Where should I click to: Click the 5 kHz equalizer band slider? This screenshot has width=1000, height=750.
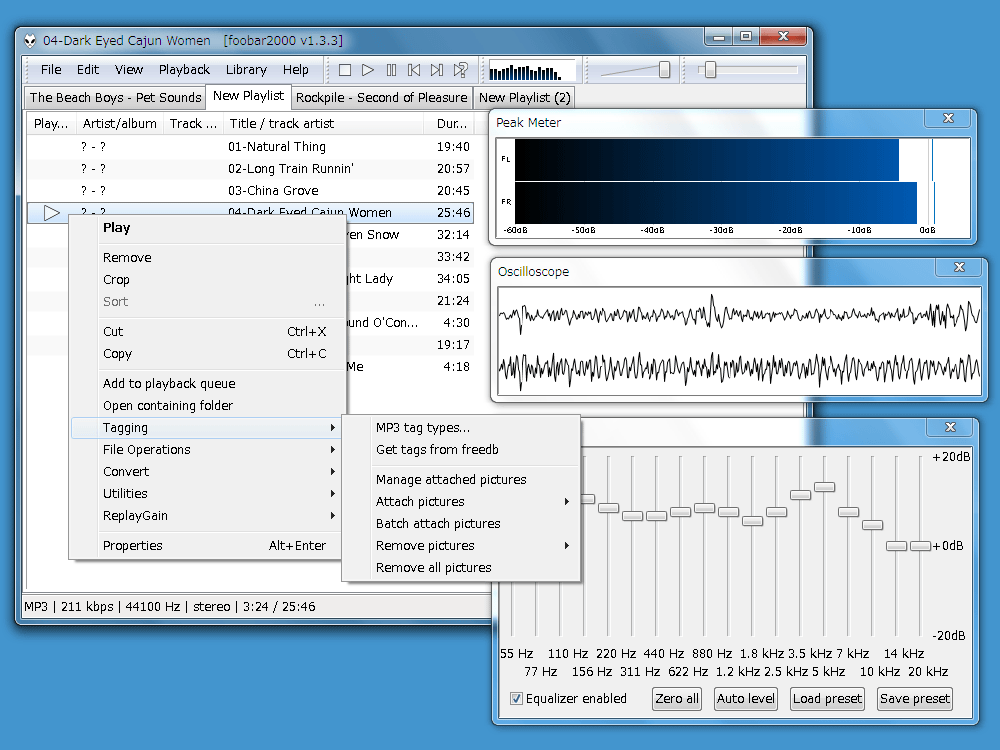pos(825,487)
